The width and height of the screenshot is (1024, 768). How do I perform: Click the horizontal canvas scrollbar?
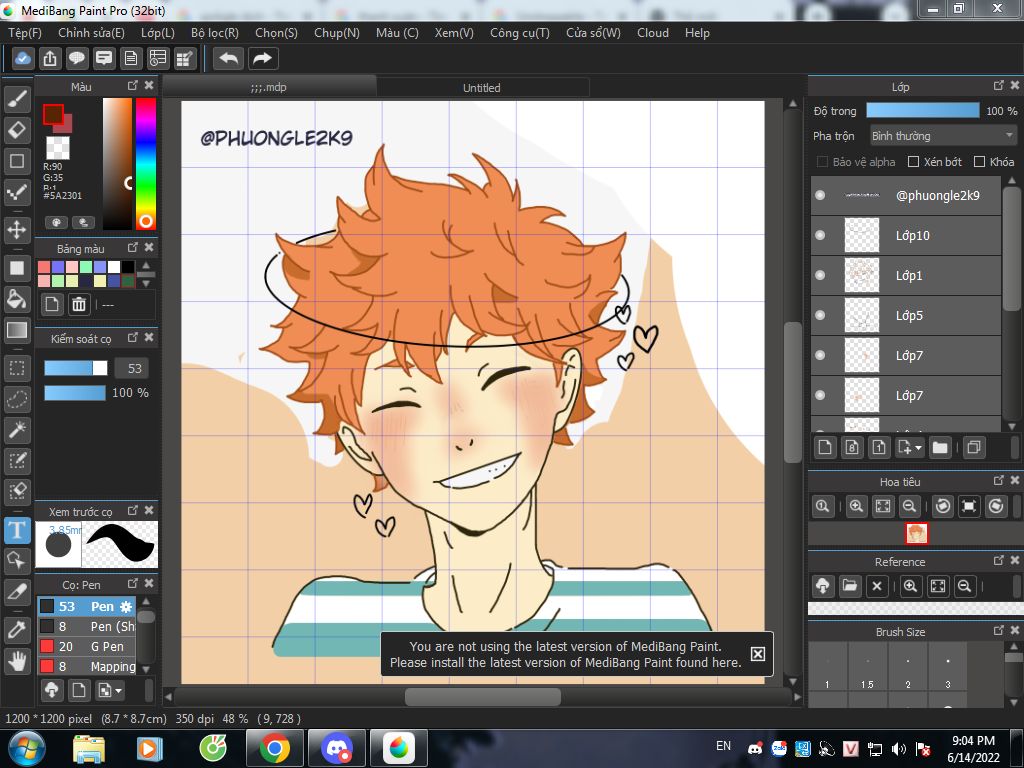tap(483, 697)
